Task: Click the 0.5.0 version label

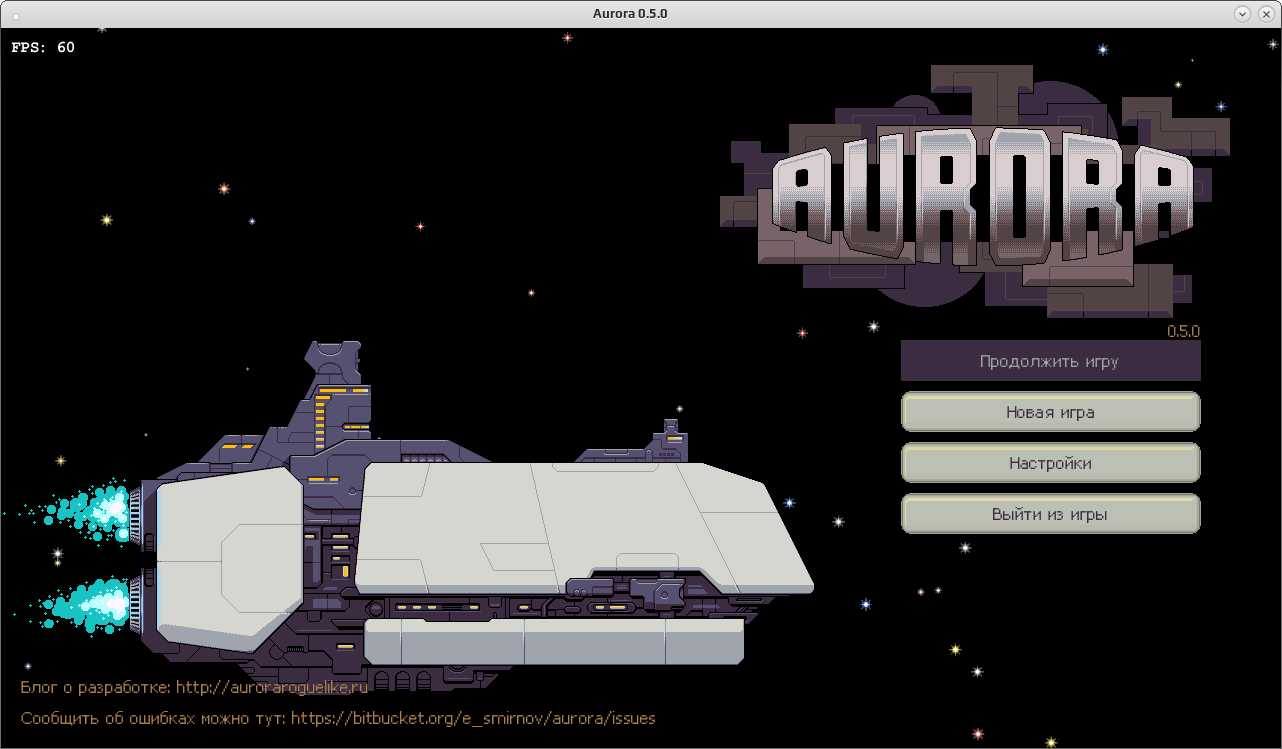Action: pyautogui.click(x=1183, y=331)
